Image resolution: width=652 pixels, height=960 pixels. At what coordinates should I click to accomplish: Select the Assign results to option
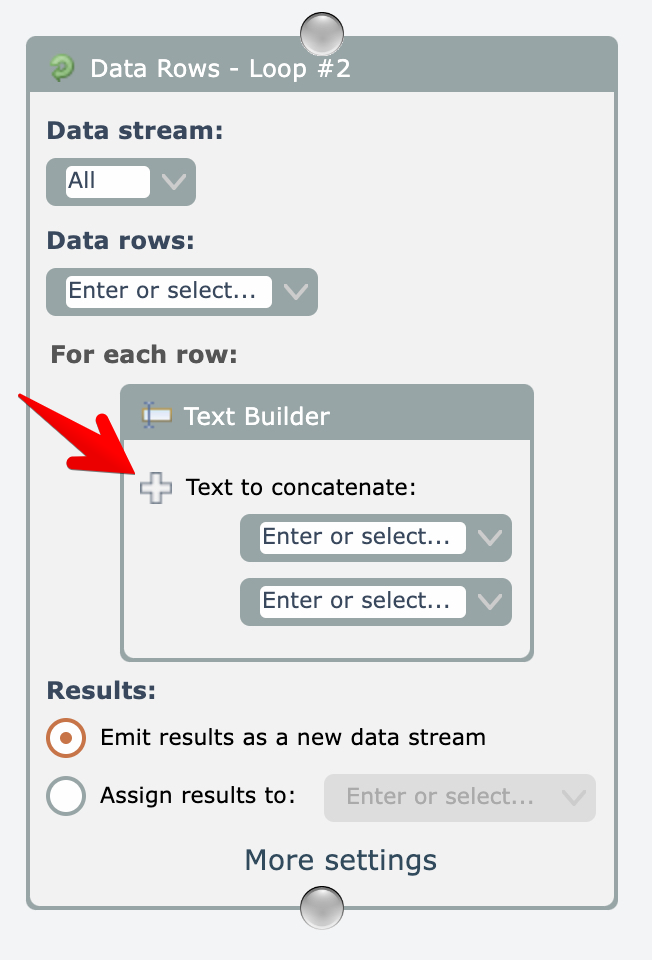pos(67,796)
